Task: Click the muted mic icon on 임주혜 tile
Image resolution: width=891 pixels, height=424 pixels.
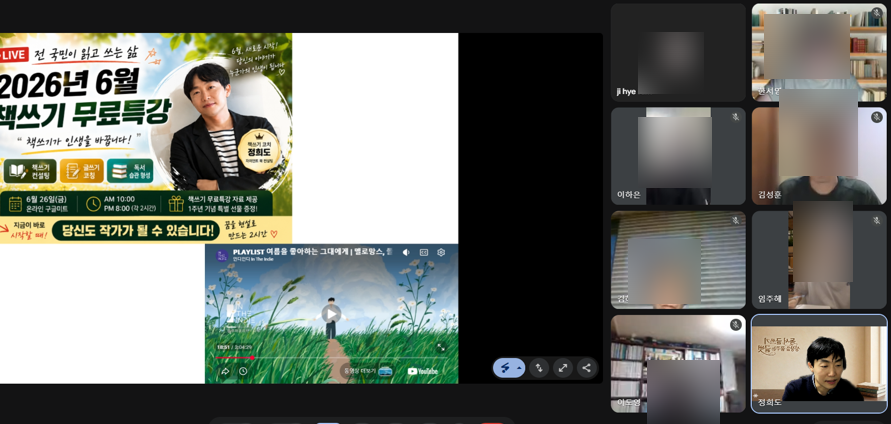Action: pyautogui.click(x=876, y=221)
